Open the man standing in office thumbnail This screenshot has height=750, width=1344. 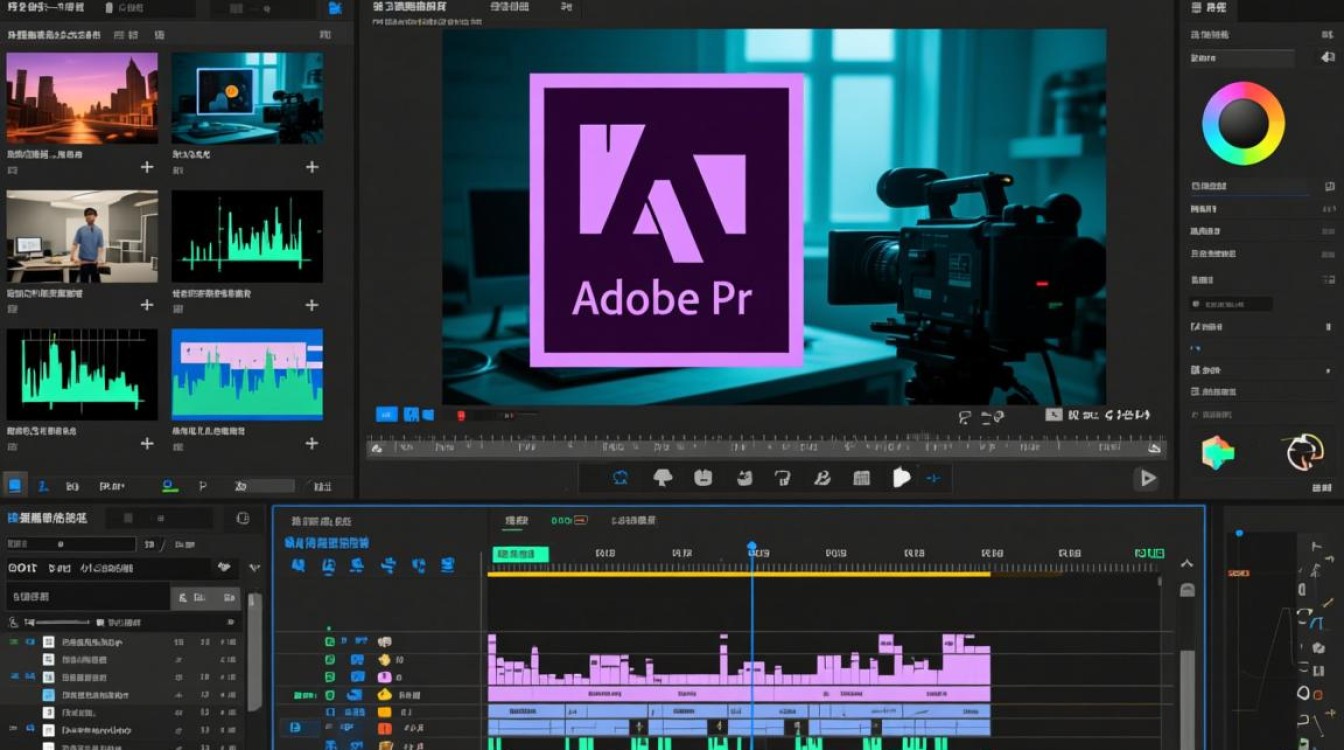(x=82, y=236)
